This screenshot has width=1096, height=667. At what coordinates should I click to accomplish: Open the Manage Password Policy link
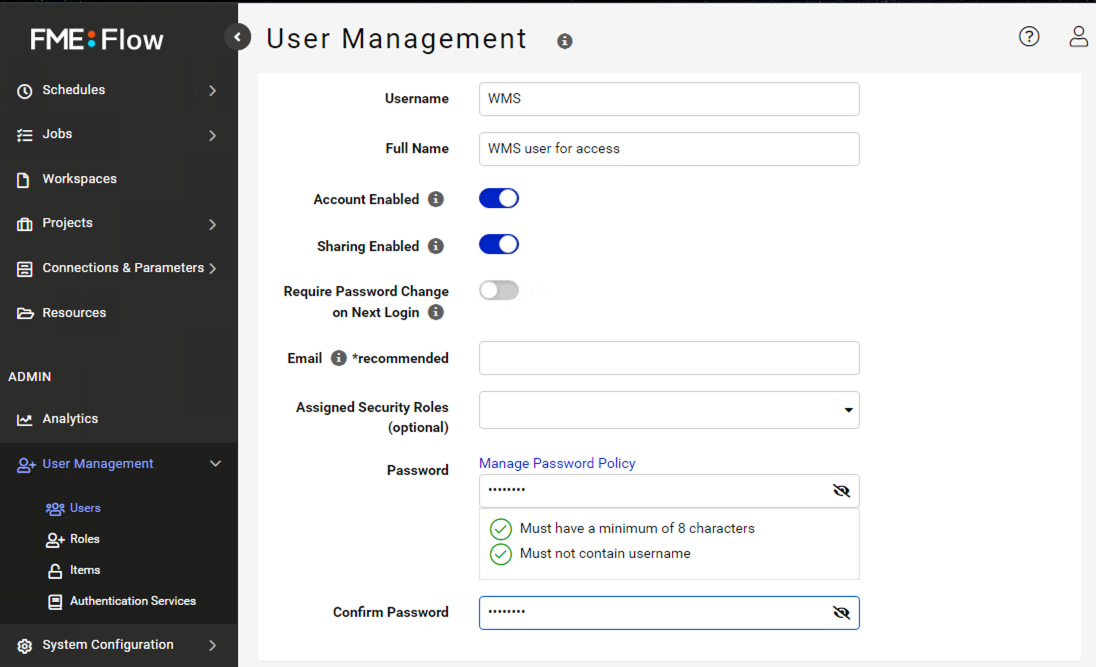[557, 463]
